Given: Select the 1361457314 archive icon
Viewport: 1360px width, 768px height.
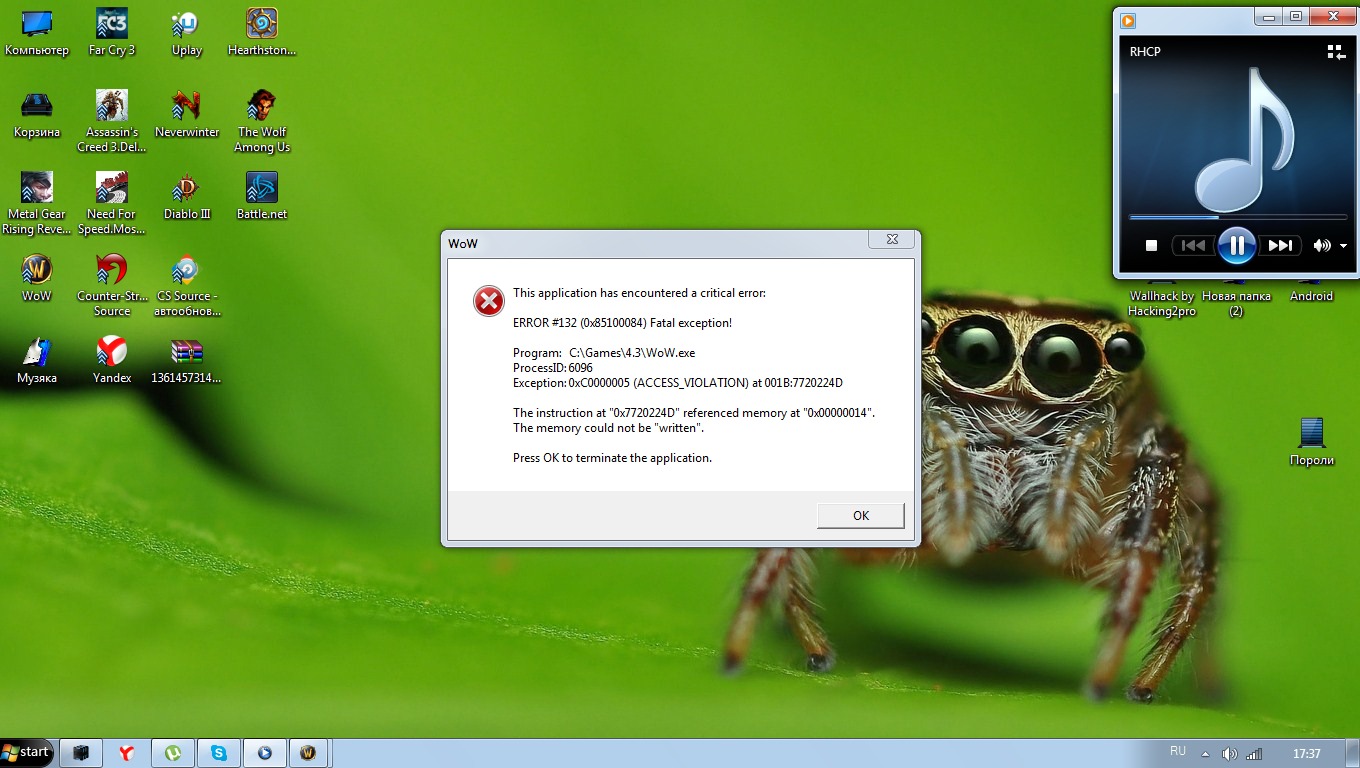Looking at the screenshot, I should [187, 361].
